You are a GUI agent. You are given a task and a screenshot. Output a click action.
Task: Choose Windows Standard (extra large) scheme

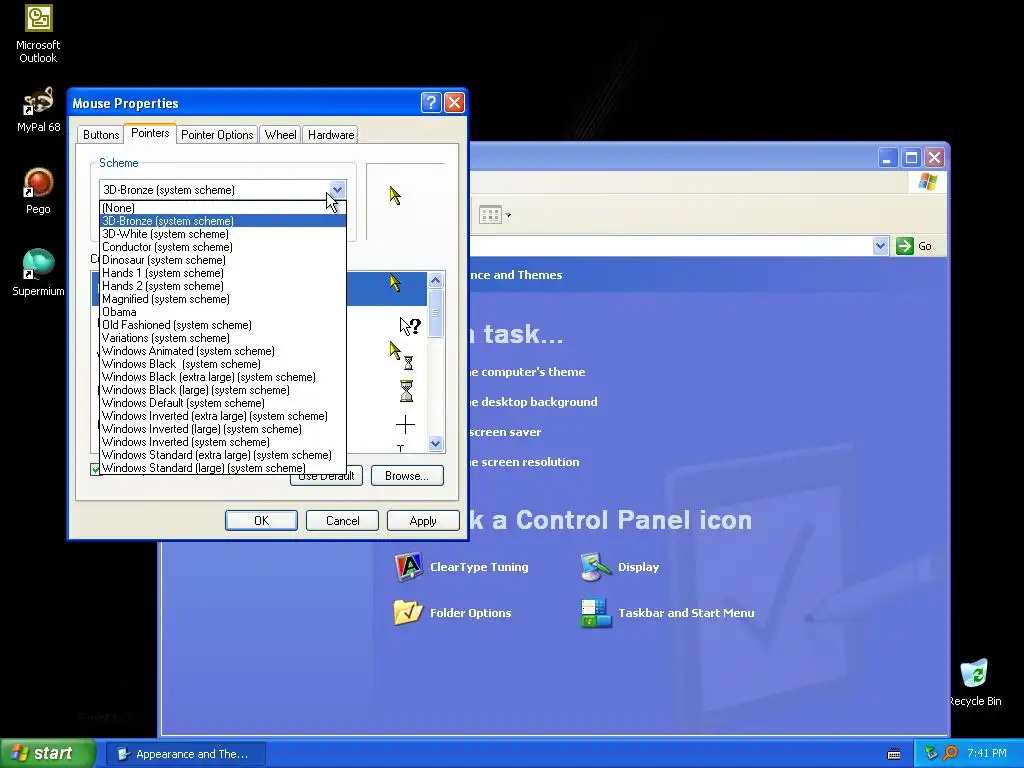[x=223, y=455]
